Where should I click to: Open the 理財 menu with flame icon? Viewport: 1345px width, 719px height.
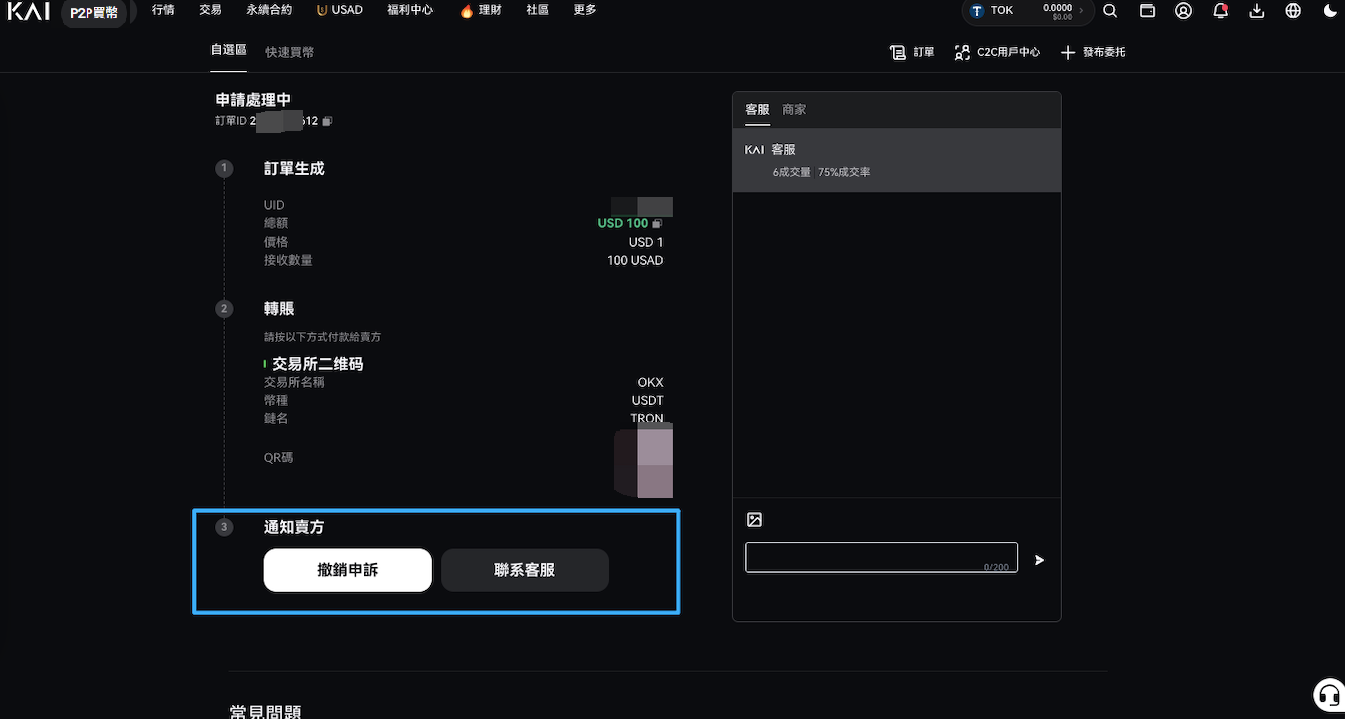(481, 10)
